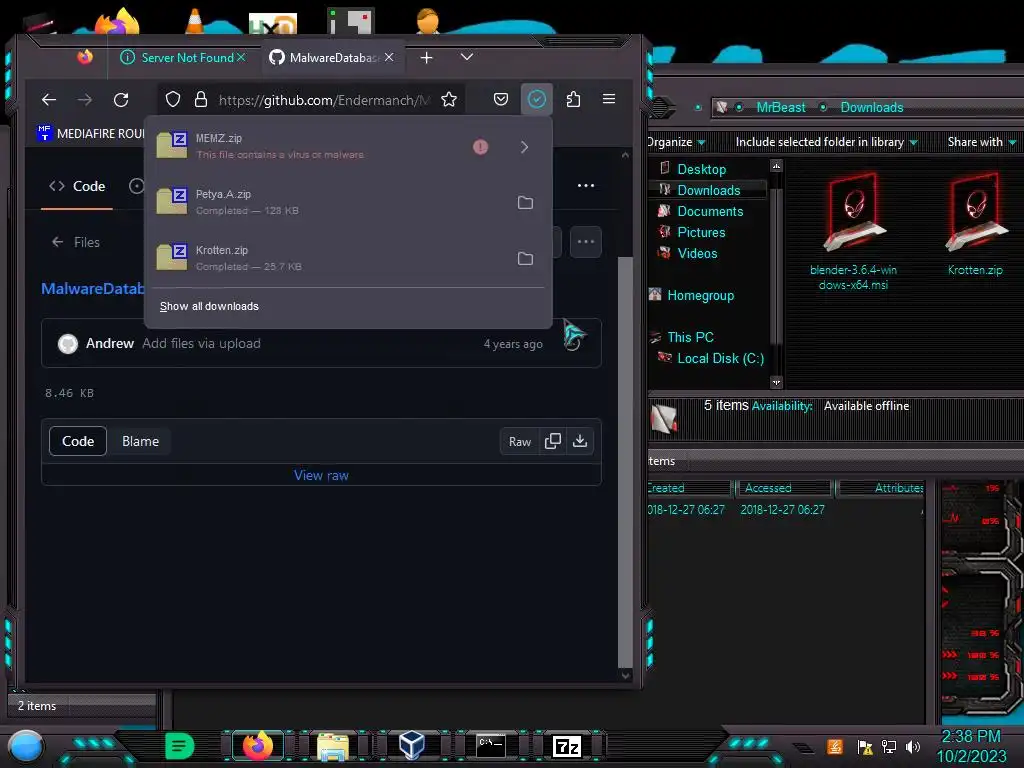Viewport: 1024px width, 768px height.
Task: Open the Add files via upload commit
Action: (201, 344)
